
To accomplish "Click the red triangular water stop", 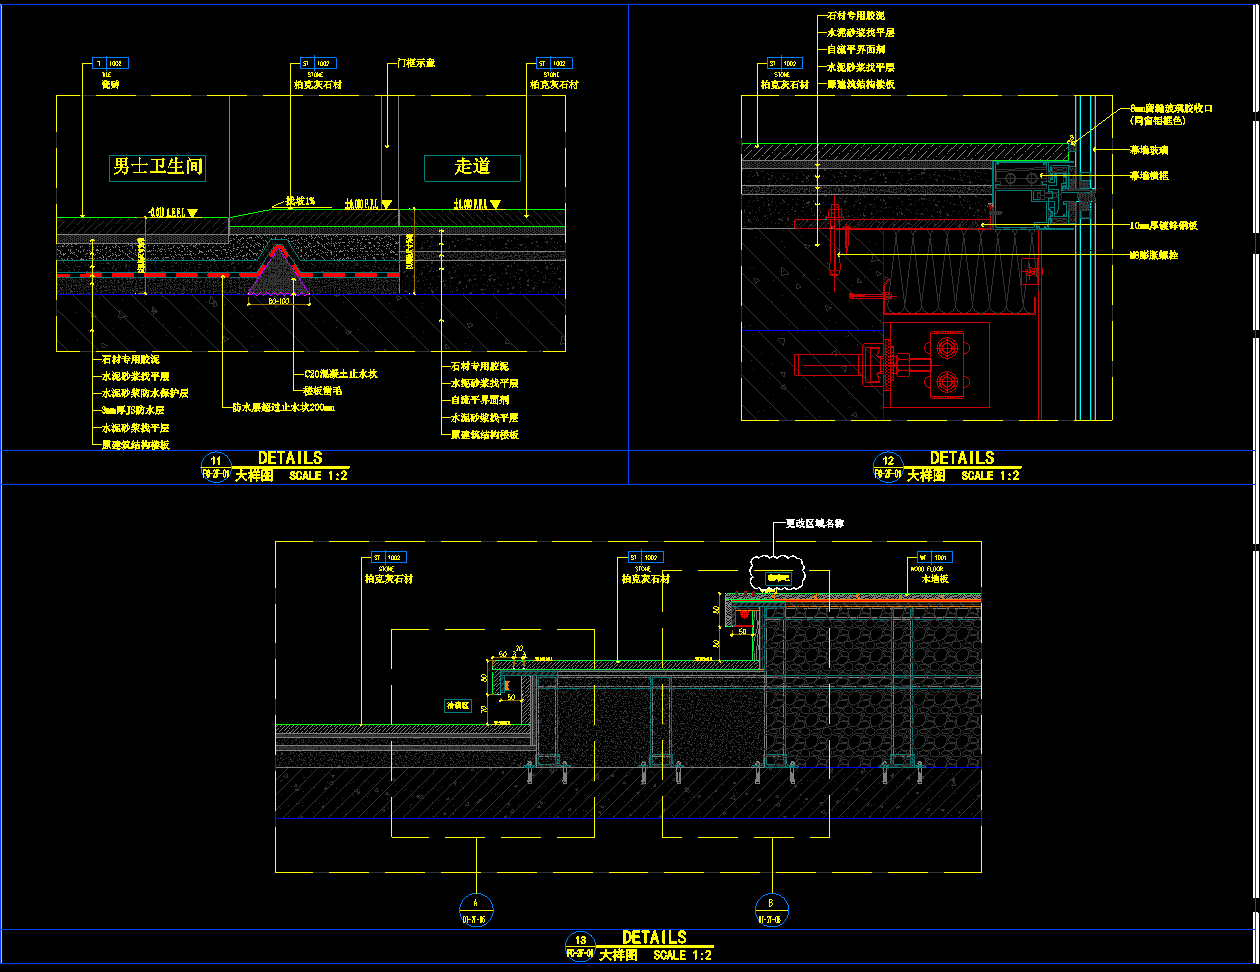I will (279, 270).
